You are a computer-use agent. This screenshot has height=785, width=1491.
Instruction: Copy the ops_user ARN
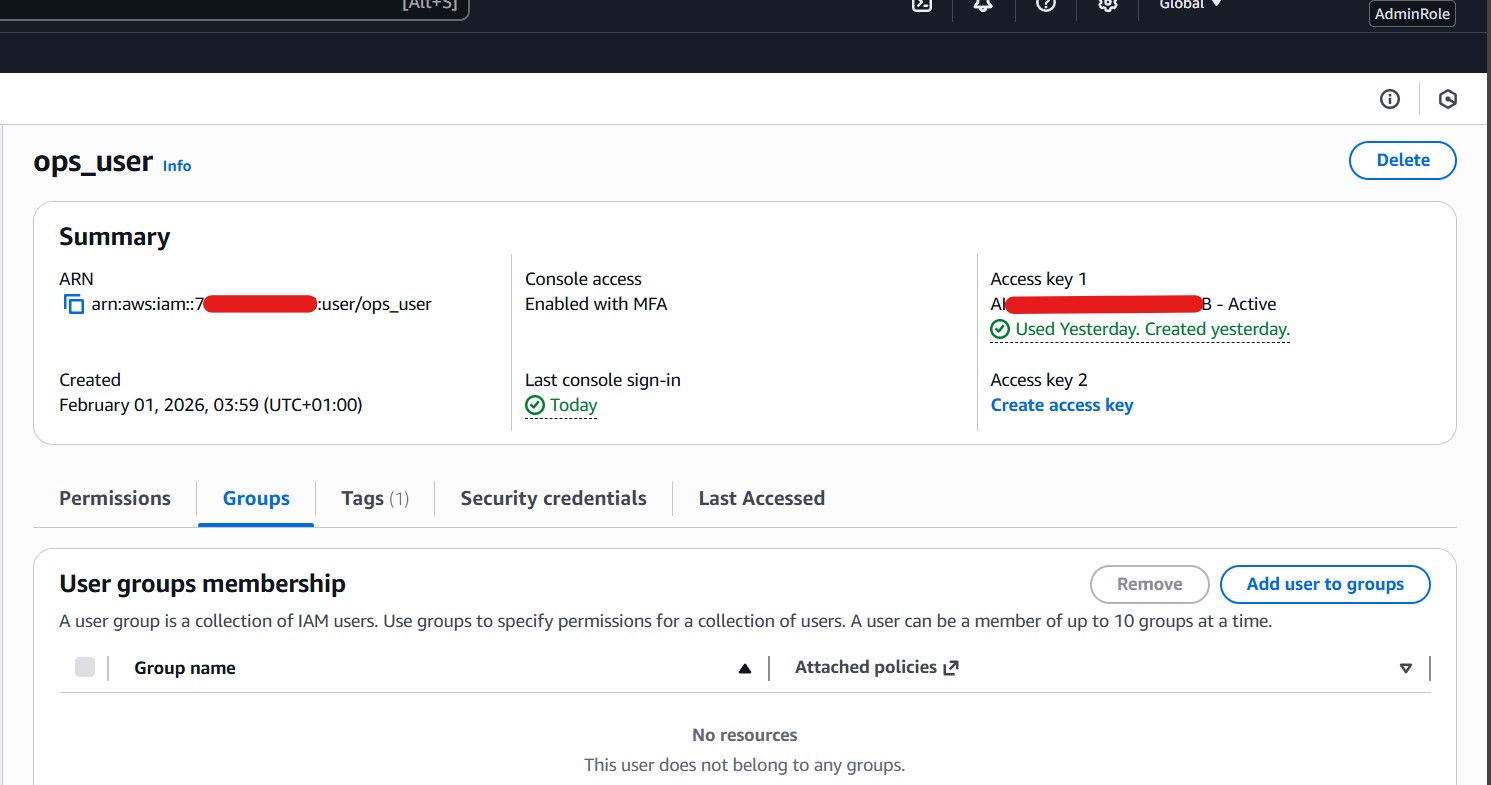coord(74,305)
